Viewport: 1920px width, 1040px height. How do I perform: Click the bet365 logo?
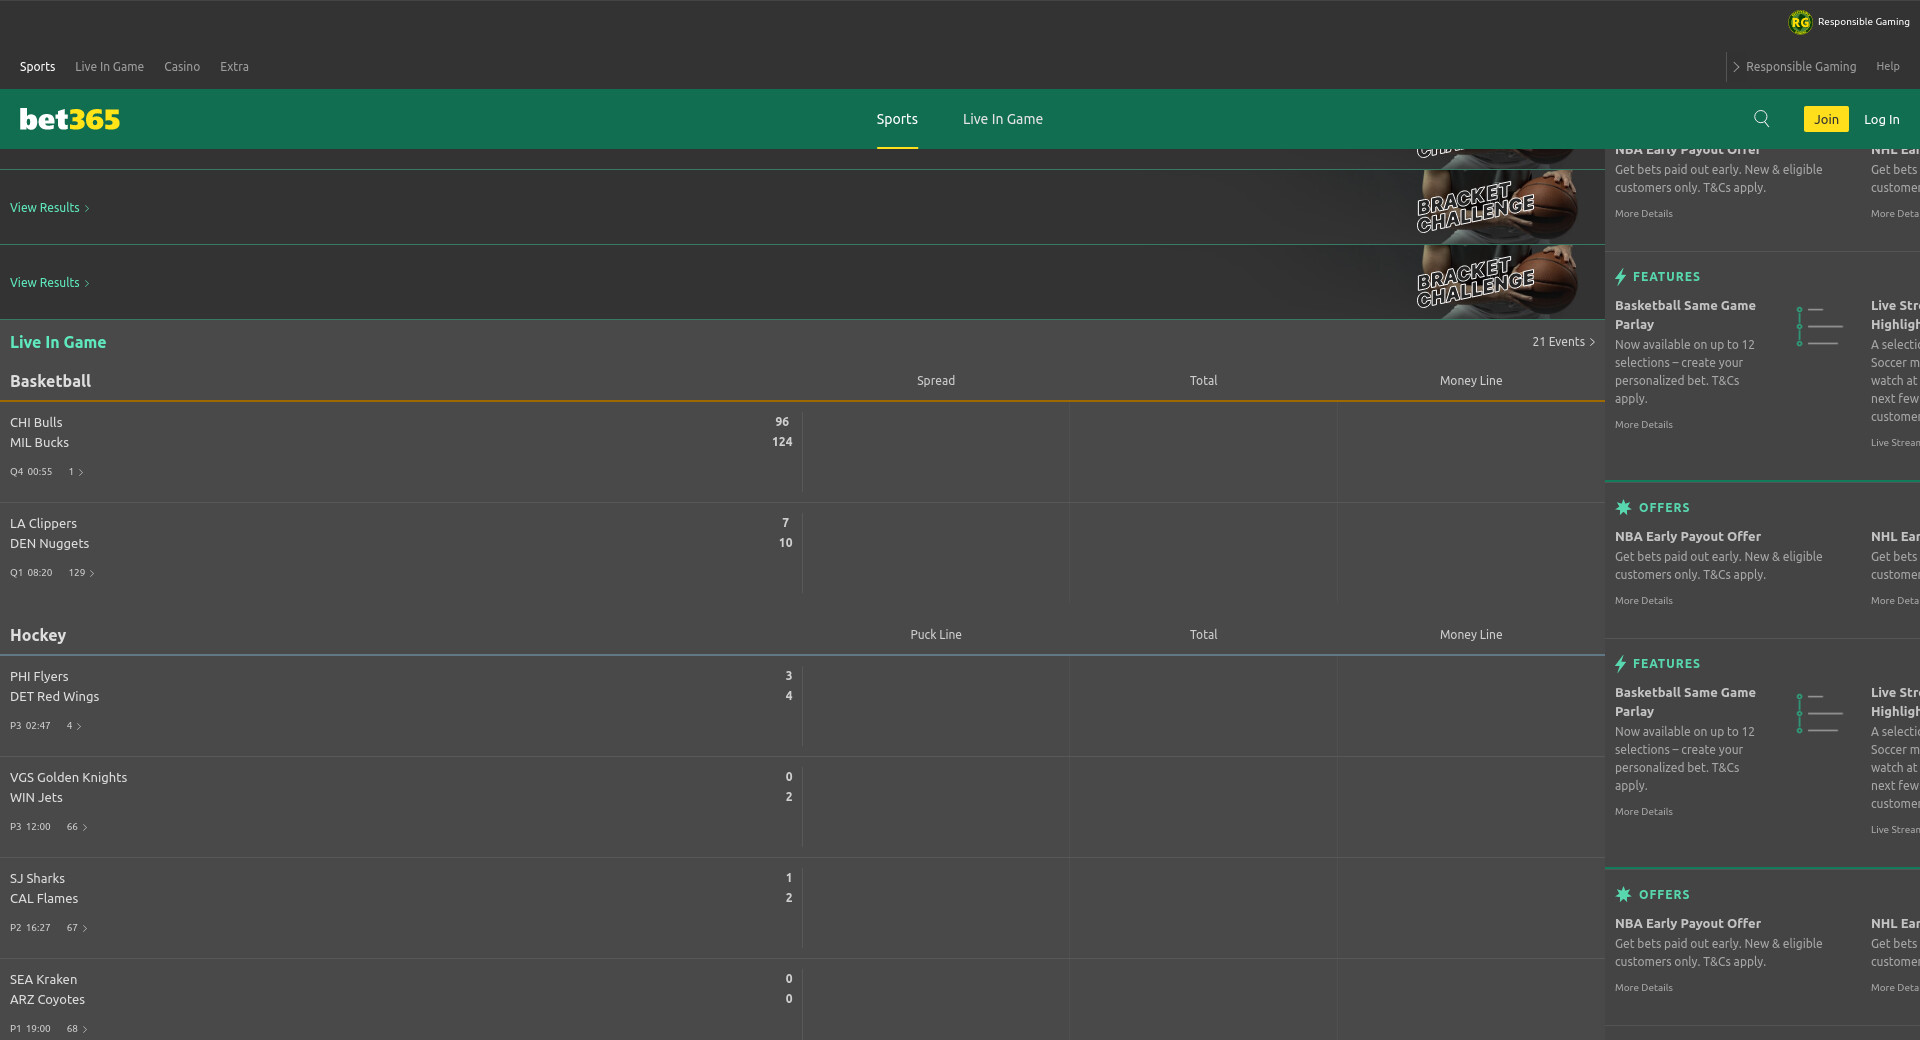(70, 119)
